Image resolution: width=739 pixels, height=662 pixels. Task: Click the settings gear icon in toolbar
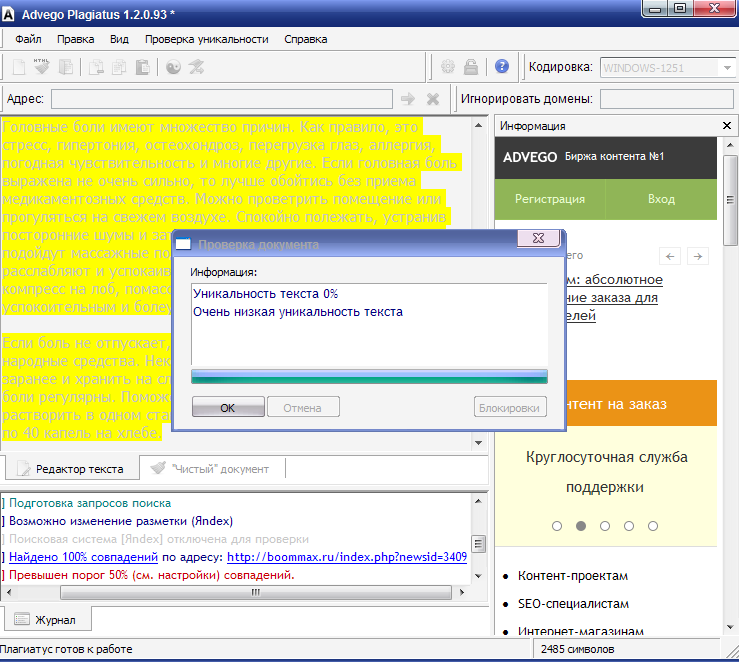point(447,67)
